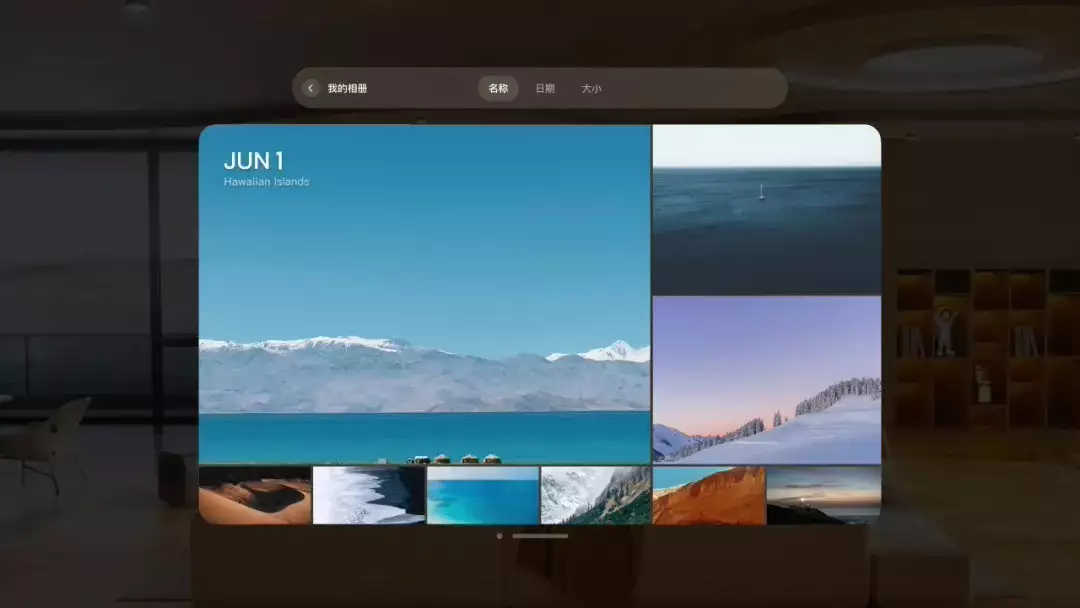This screenshot has width=1080, height=608.
Task: Click the JUN 1 date heading
Action: coord(253,160)
